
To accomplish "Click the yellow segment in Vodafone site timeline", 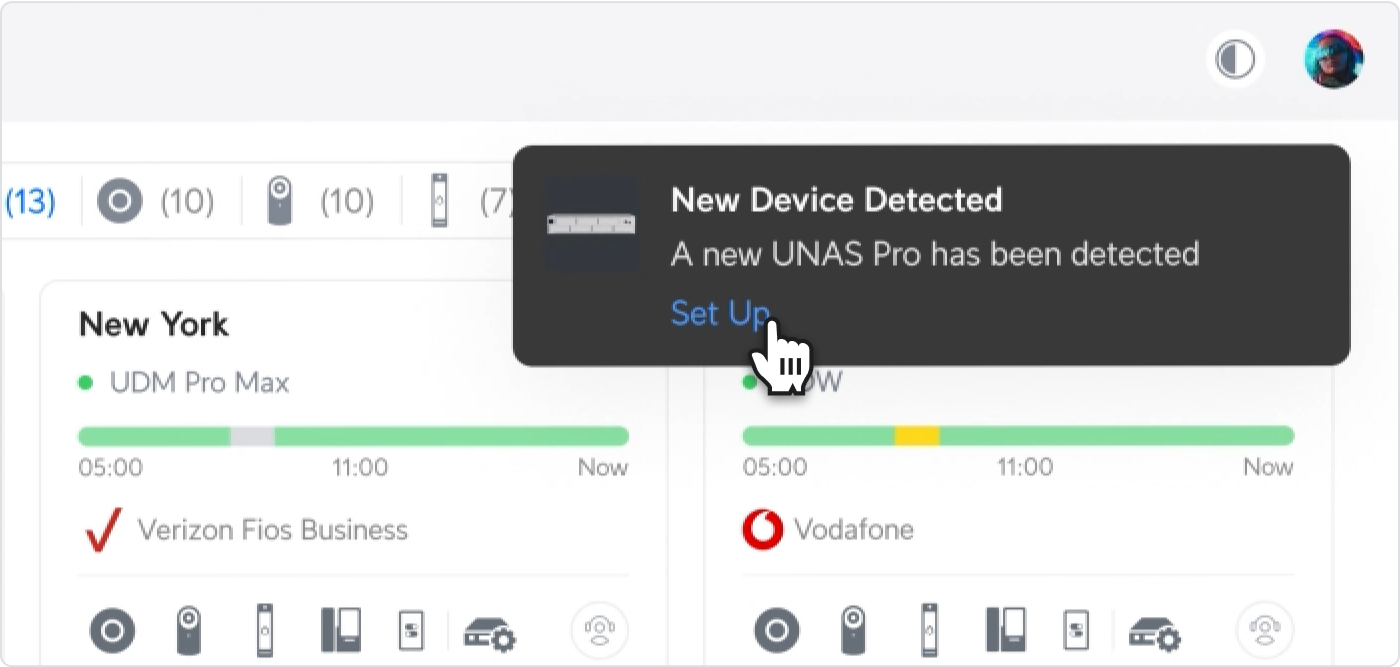I will point(916,436).
